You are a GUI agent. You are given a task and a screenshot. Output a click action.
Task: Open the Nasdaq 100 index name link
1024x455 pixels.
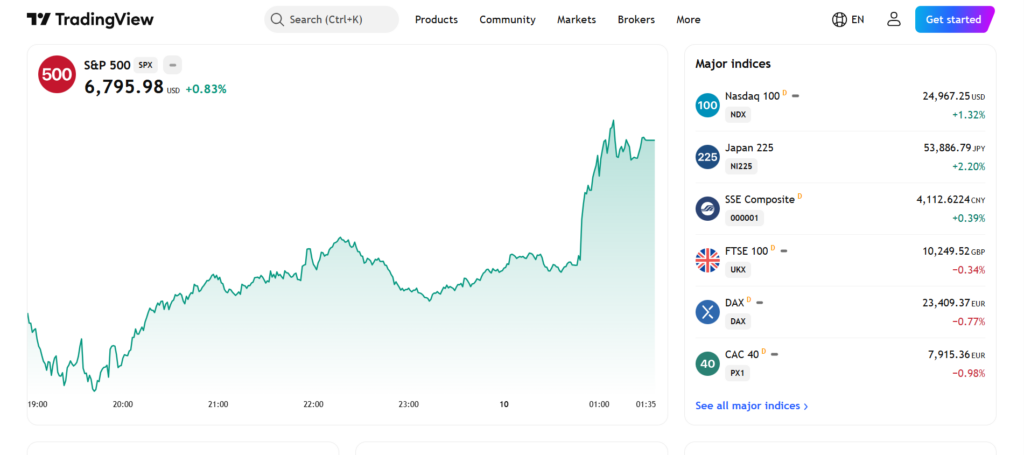click(752, 96)
